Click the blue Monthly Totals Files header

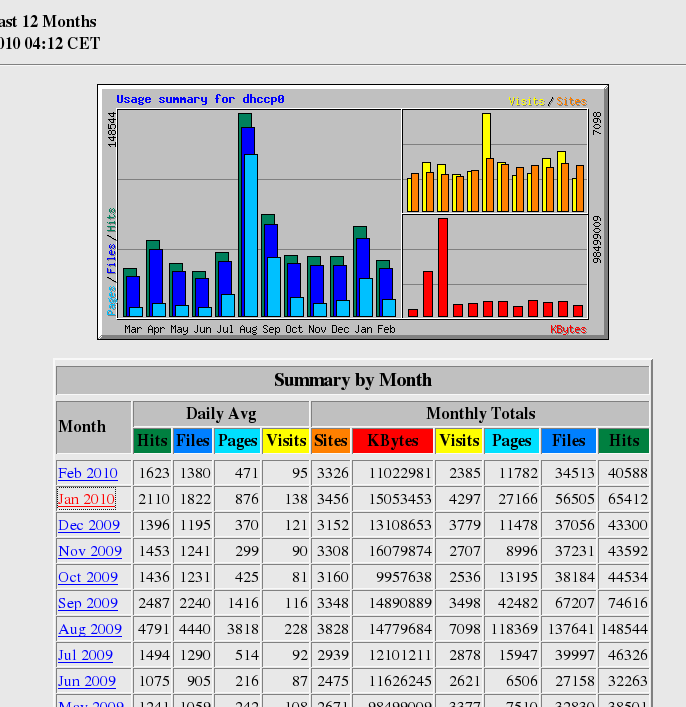[568, 441]
